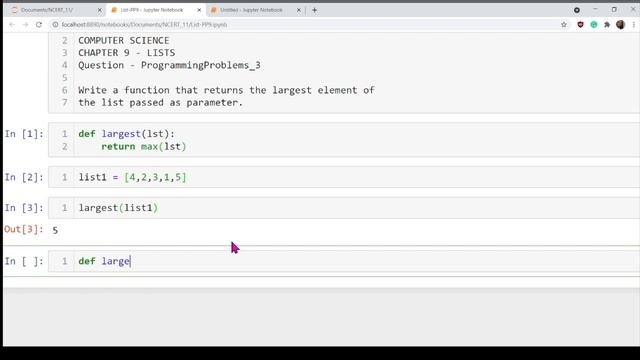Click the 'In [2]:' prompt label
This screenshot has width=640, height=360.
(x=24, y=177)
